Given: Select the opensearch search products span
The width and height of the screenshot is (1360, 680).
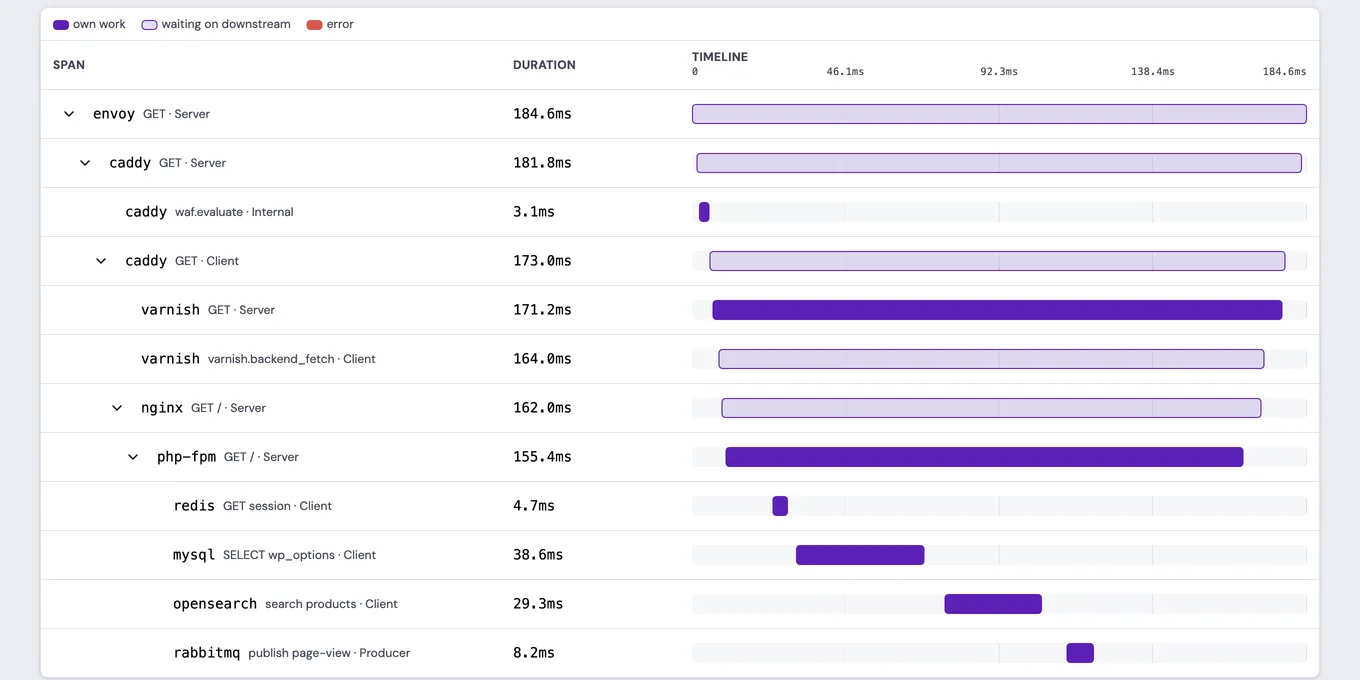Looking at the screenshot, I should (x=285, y=604).
